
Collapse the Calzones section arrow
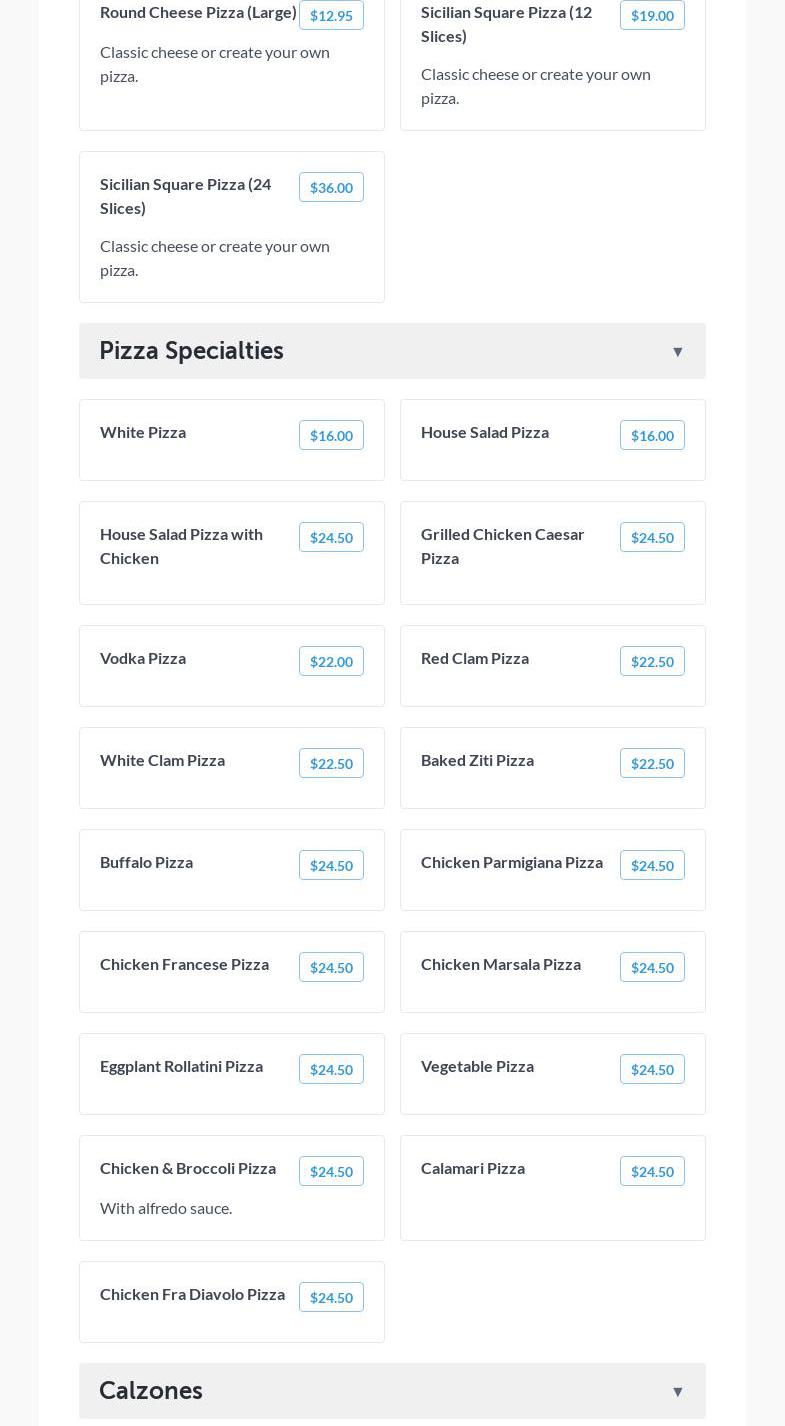pos(677,1392)
